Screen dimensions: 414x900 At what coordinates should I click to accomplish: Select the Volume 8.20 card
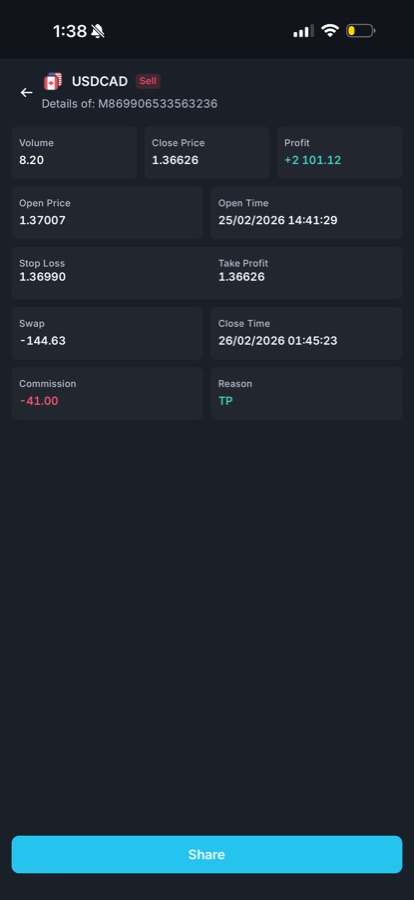click(74, 153)
